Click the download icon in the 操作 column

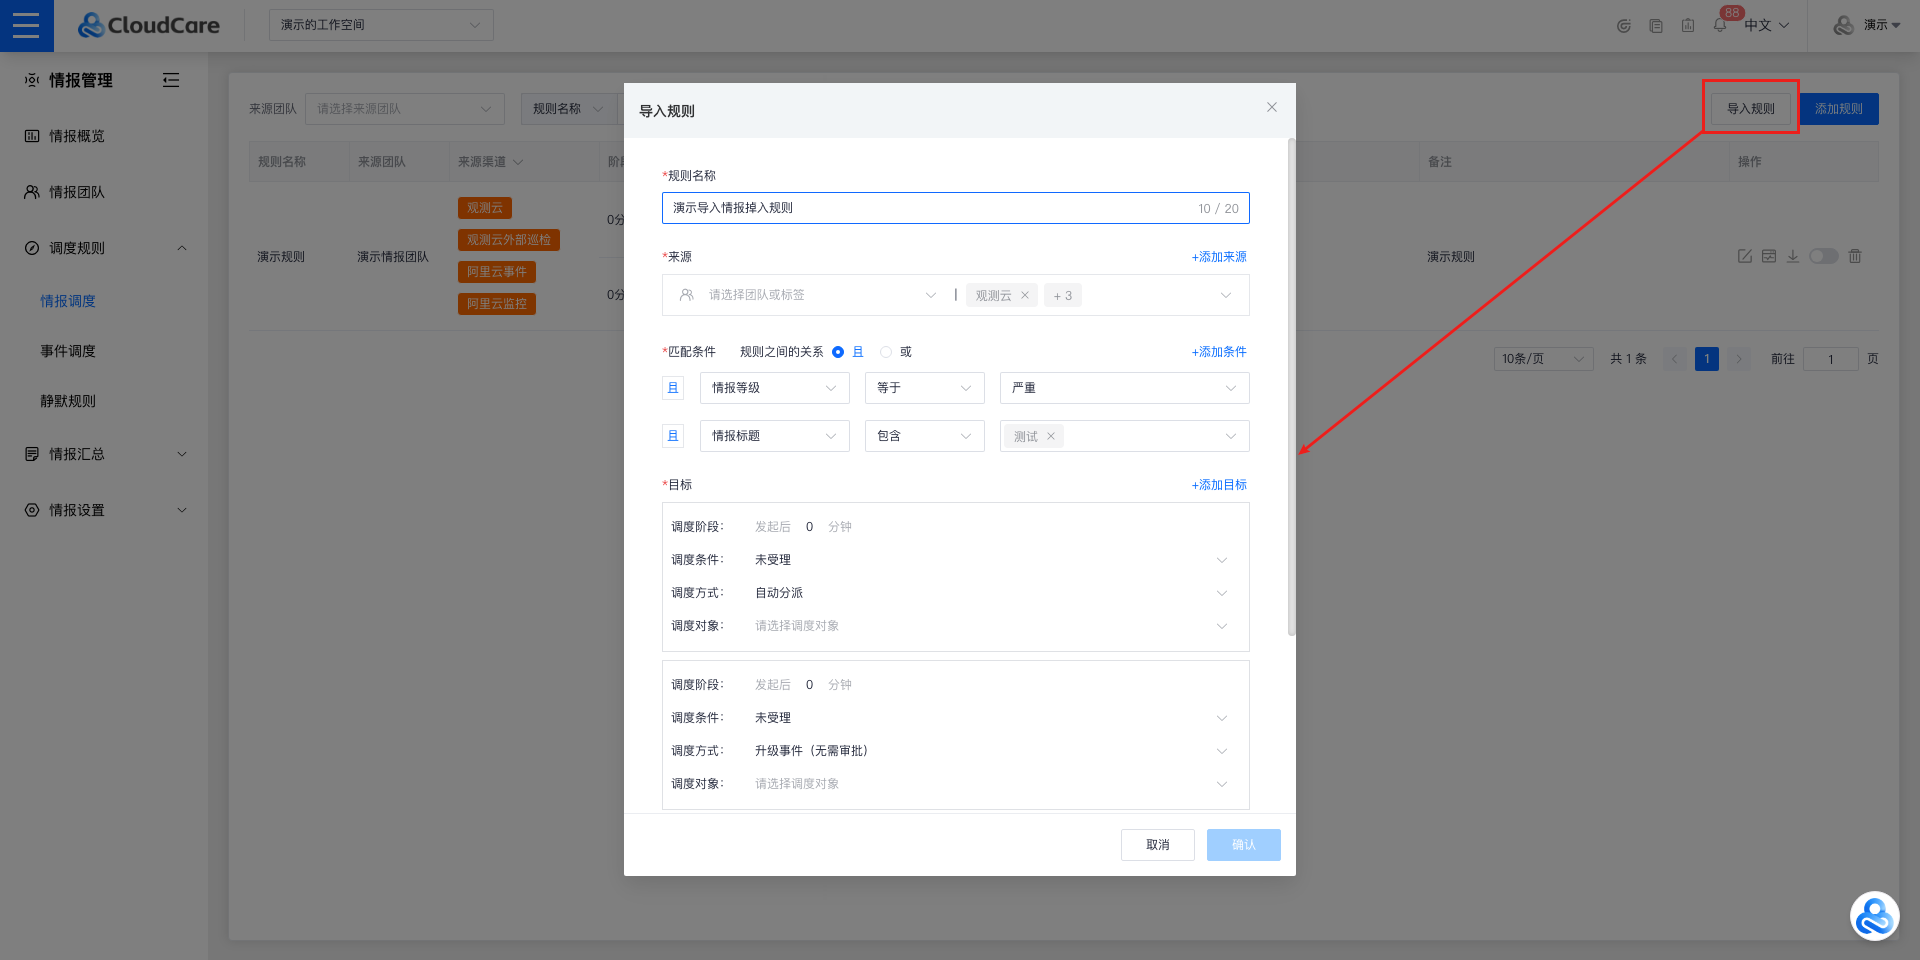click(x=1793, y=257)
